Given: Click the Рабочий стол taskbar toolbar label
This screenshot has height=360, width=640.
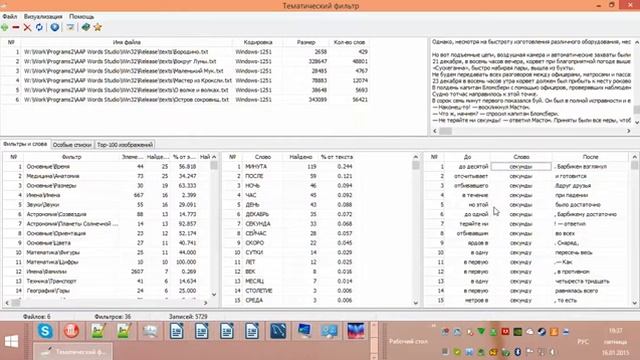Looking at the screenshot, I should pos(408,341).
